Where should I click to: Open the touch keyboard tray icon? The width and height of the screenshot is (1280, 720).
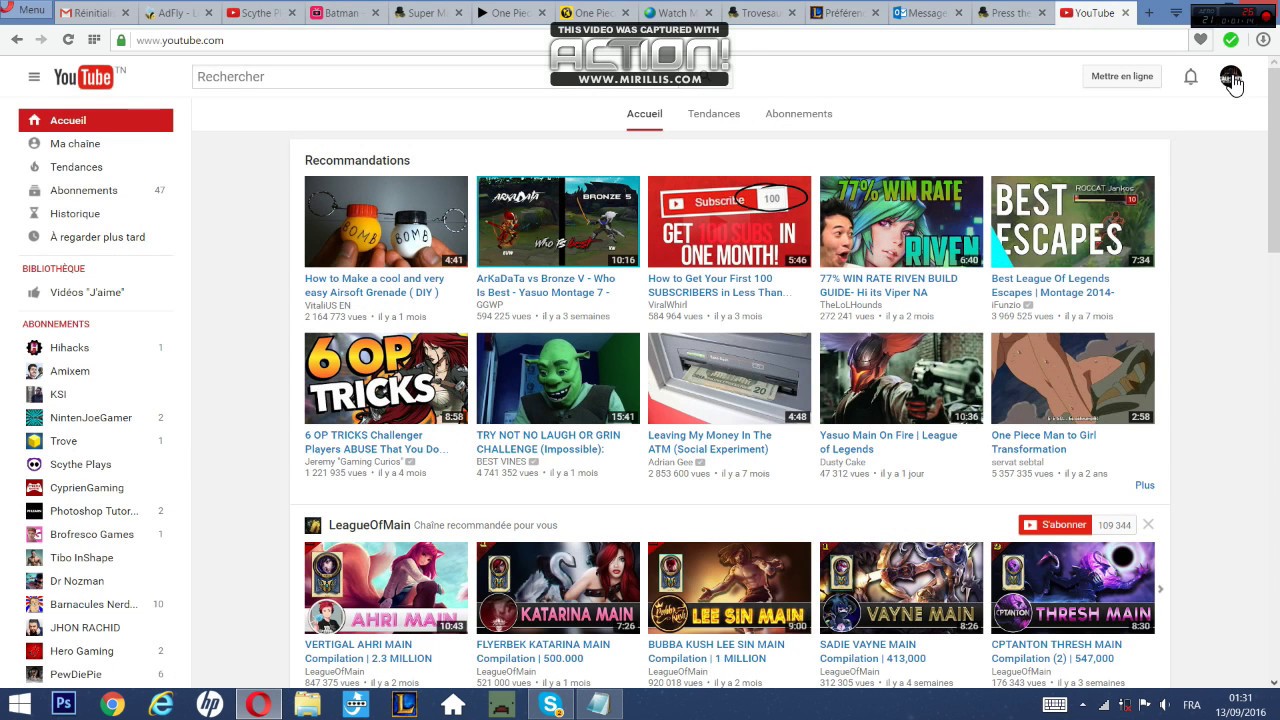point(1054,704)
